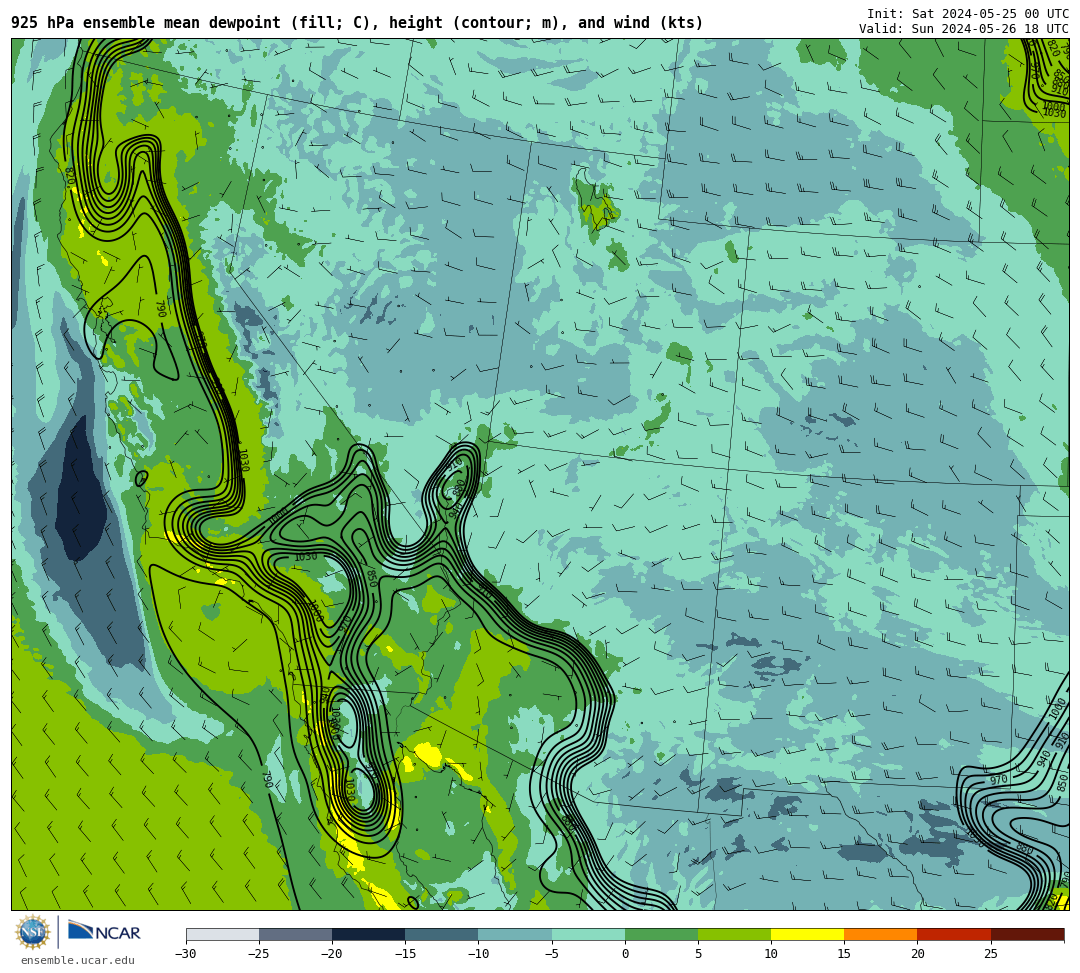This screenshot has height=973, width=1080.
Task: Click the -5 to 0 mint green swatch
Action: point(588,934)
